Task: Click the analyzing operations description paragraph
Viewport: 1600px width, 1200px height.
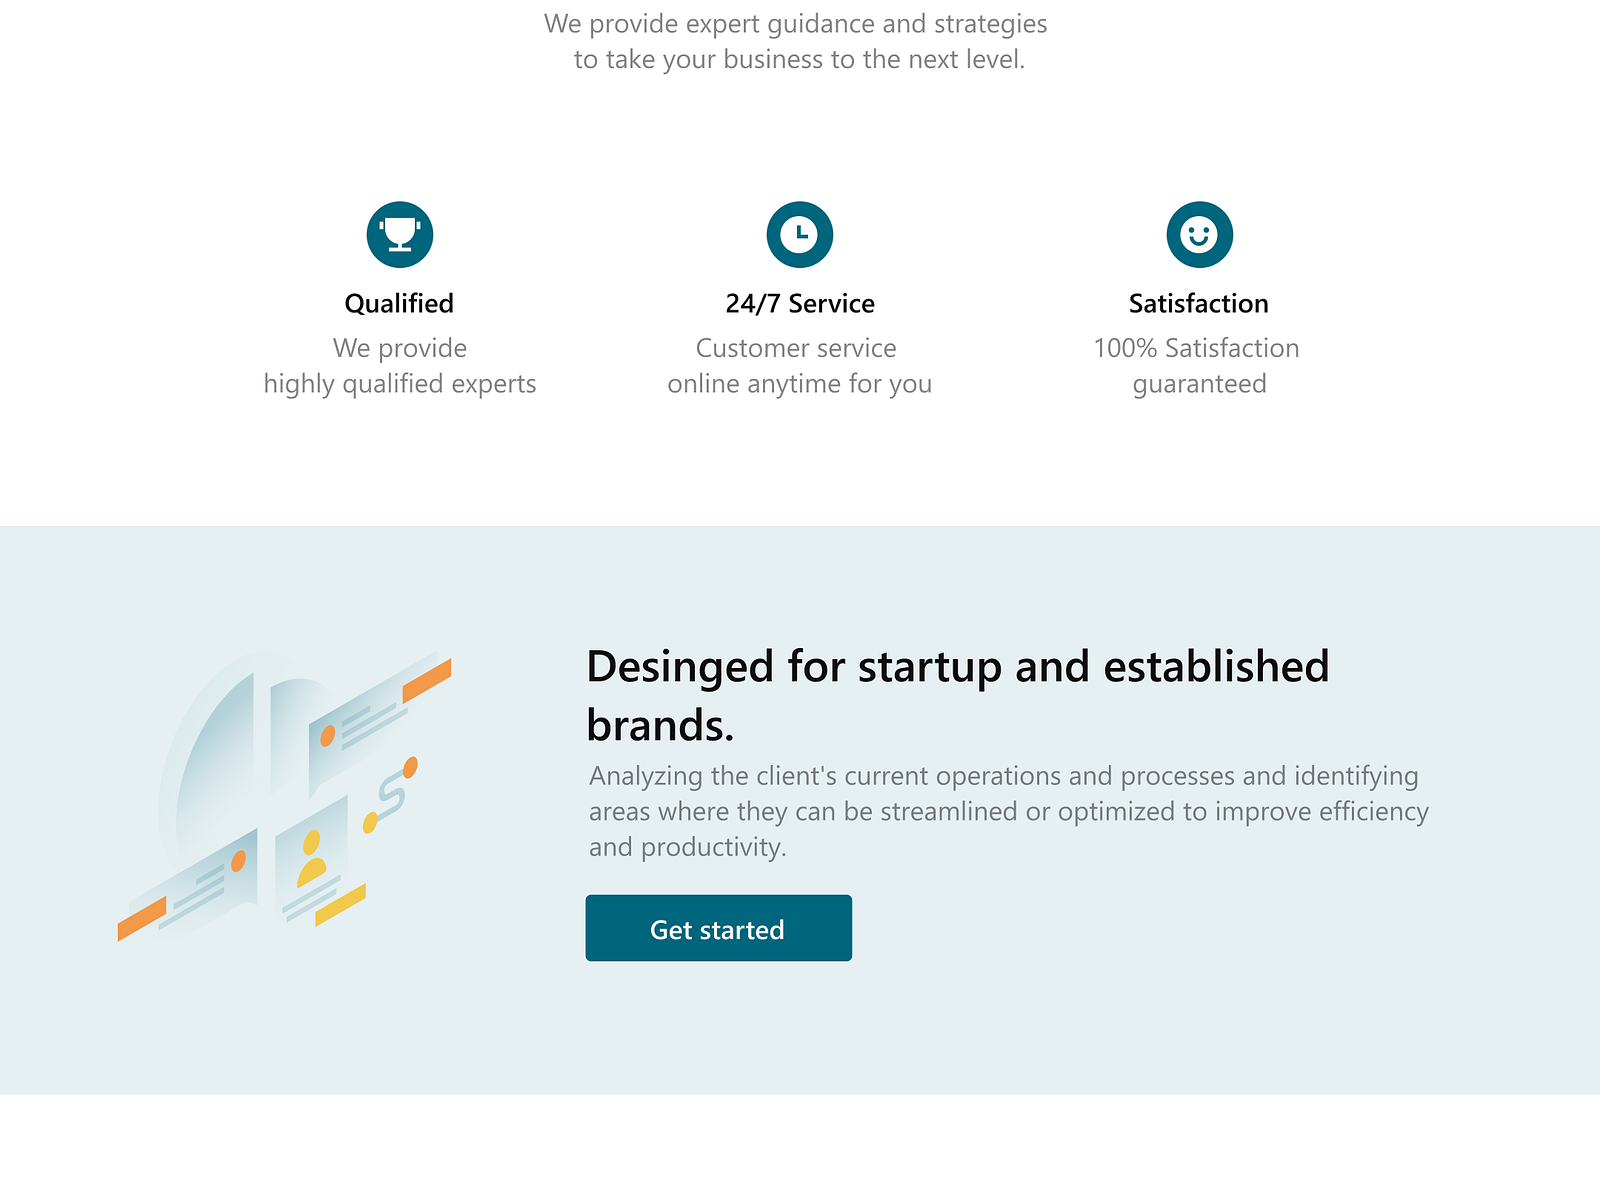Action: click(x=1008, y=811)
